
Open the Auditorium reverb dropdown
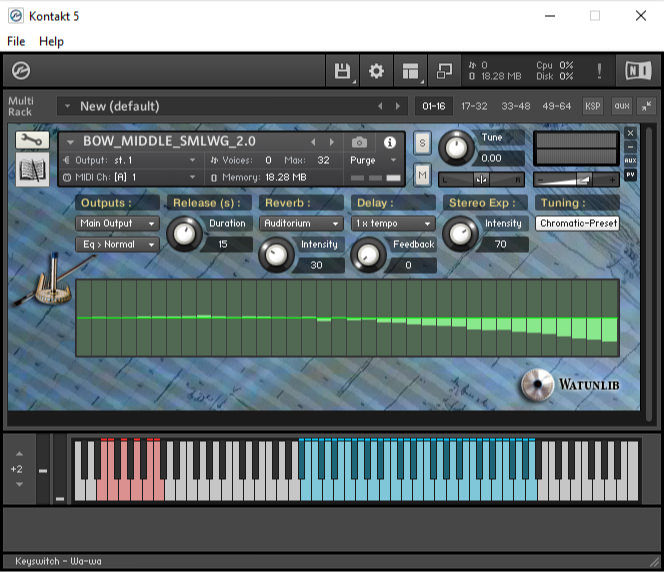[x=301, y=223]
